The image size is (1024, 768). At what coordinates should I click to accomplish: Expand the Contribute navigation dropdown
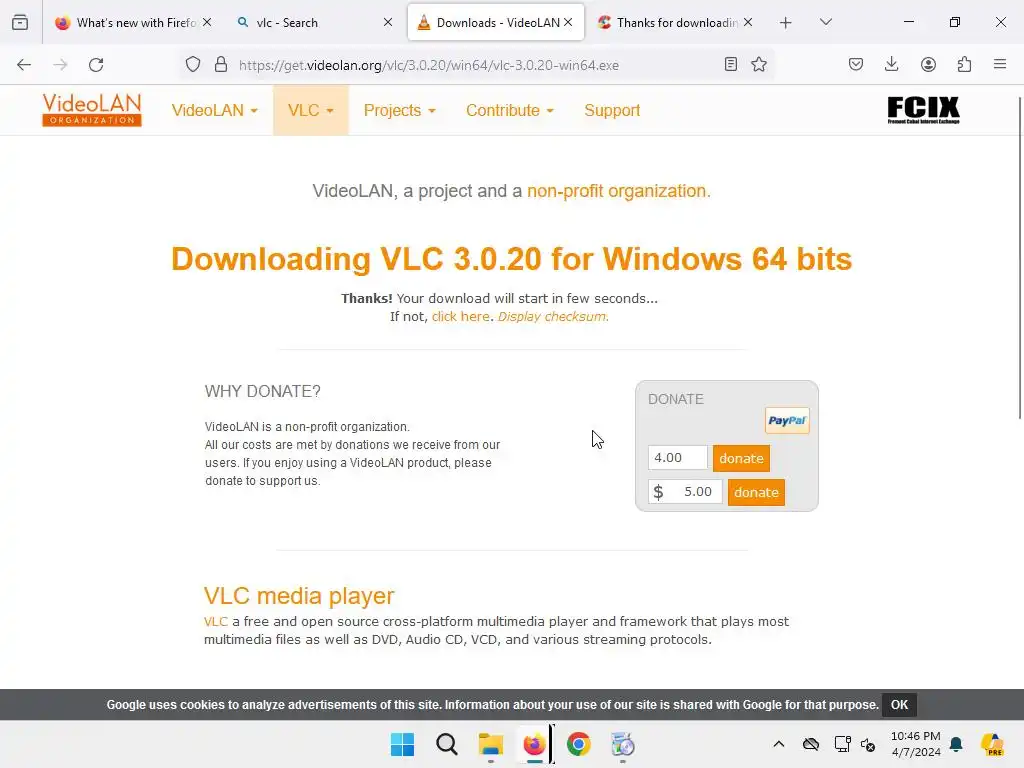pos(510,110)
